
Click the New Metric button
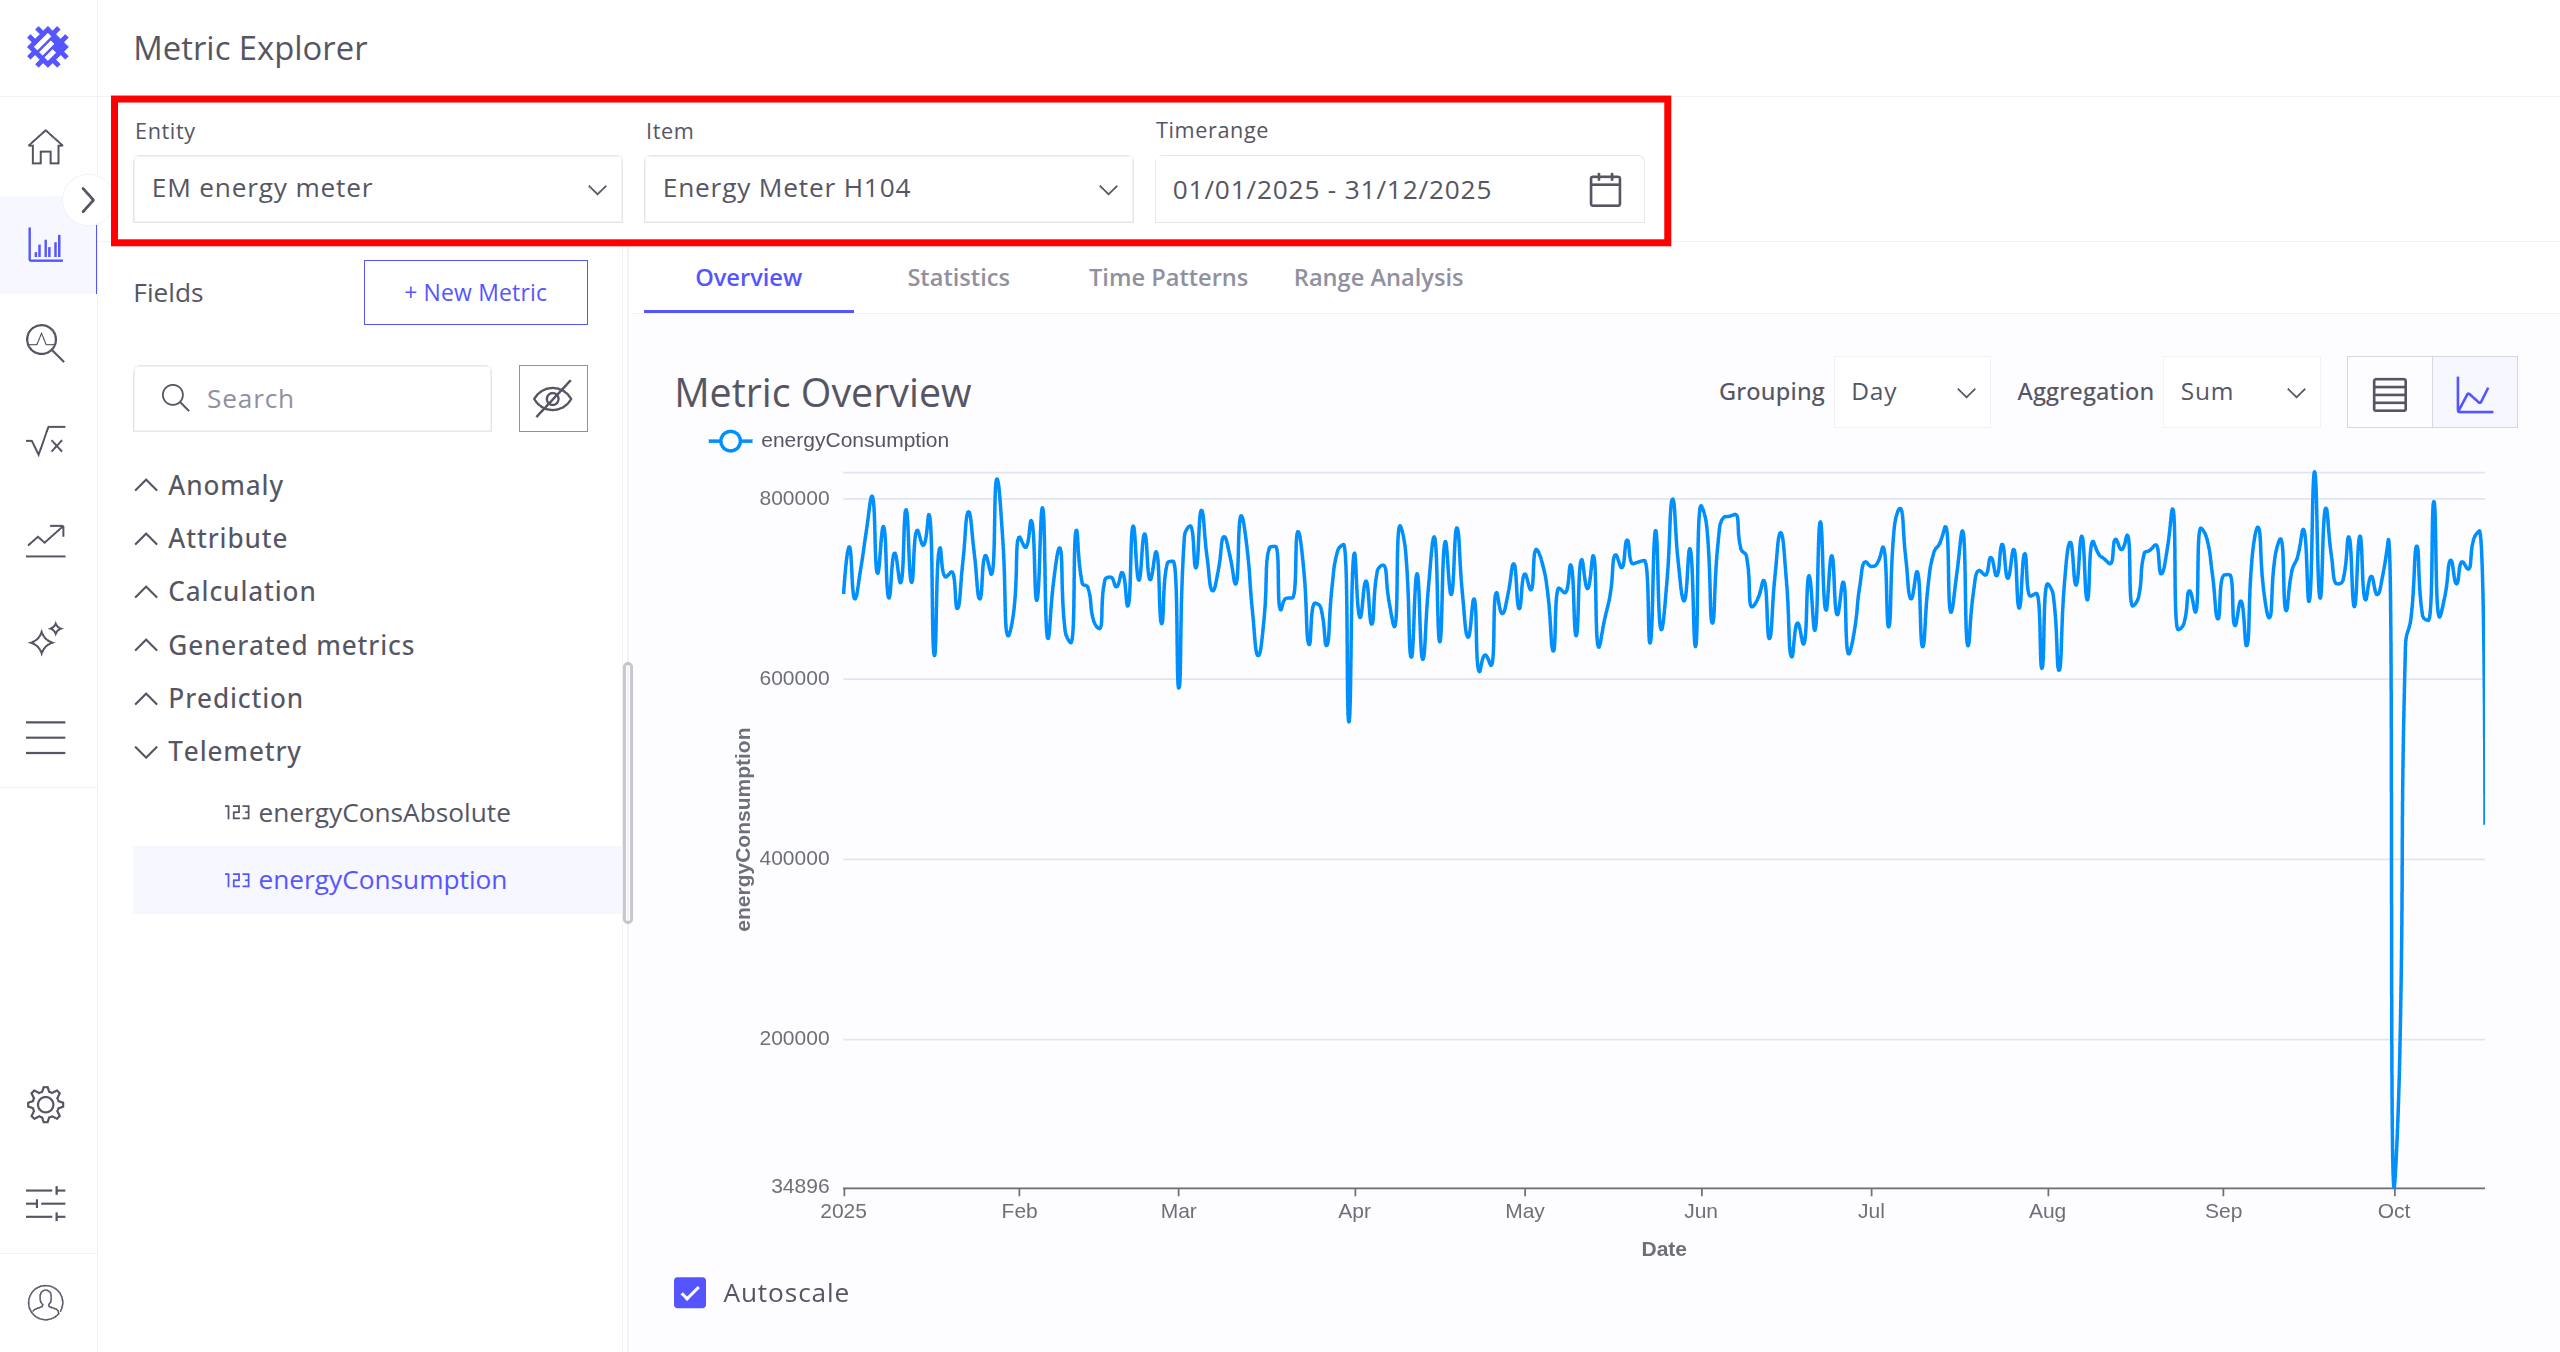[475, 292]
